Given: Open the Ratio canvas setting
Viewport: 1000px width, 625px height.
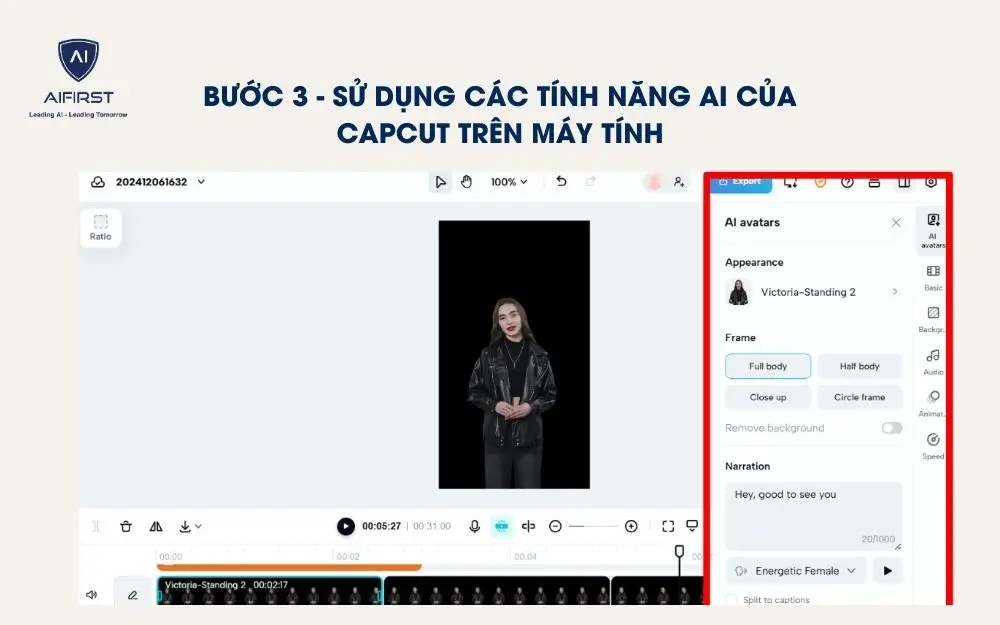Looking at the screenshot, I should coord(101,228).
